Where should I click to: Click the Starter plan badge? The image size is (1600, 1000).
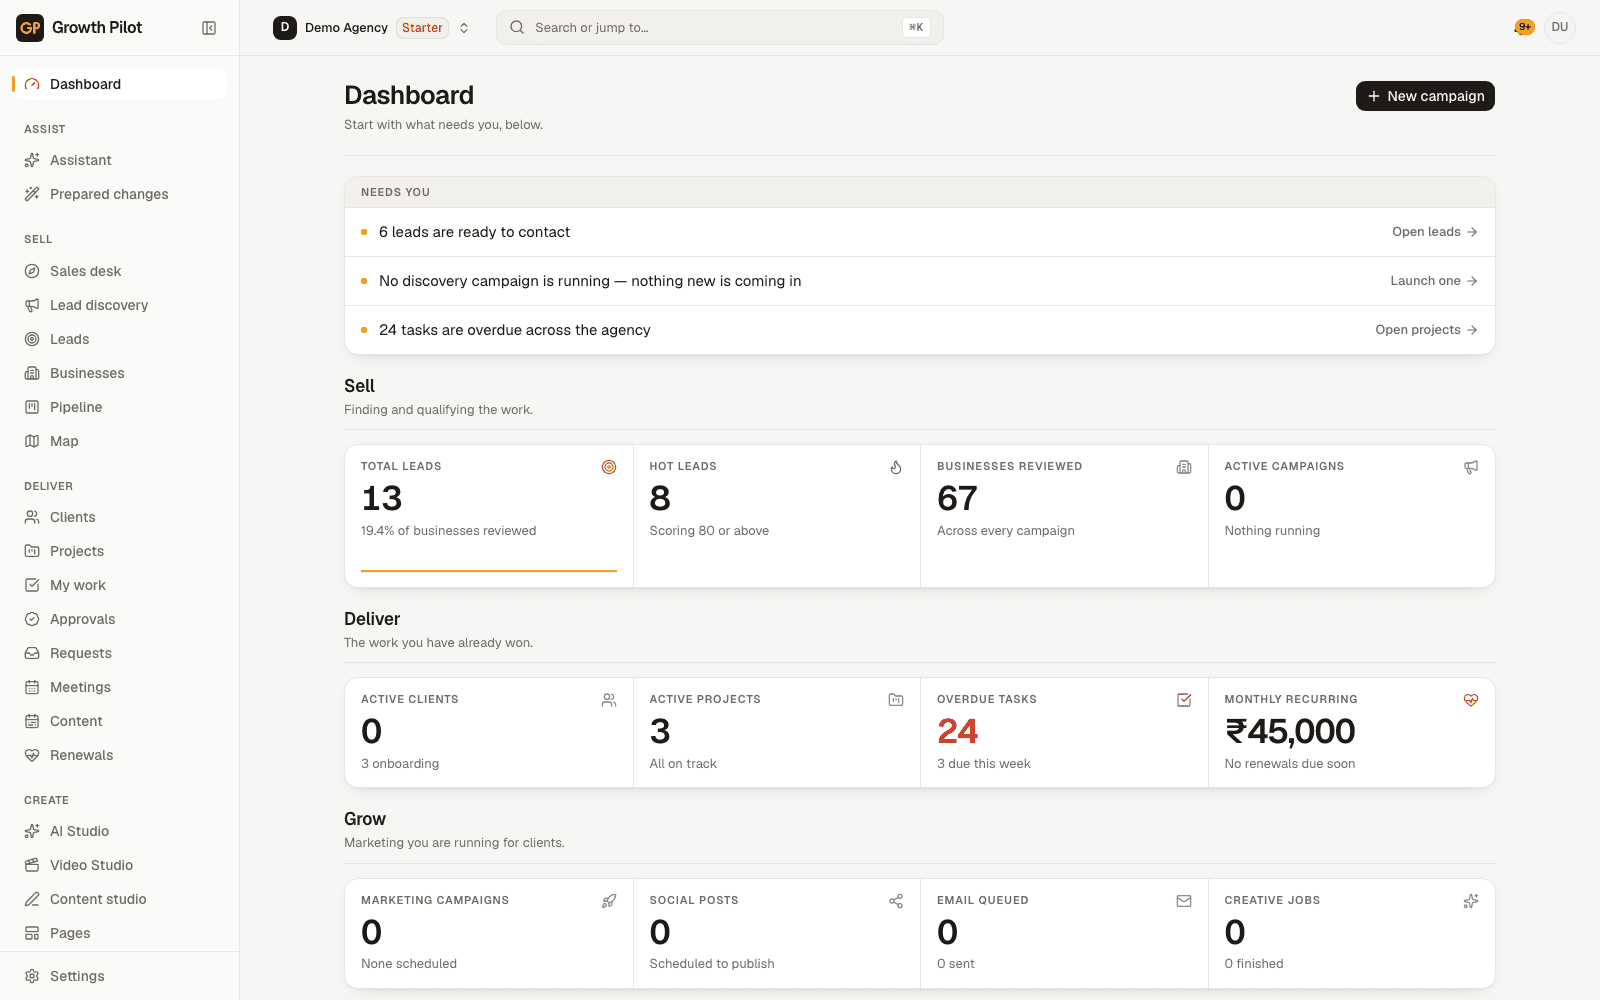(x=422, y=28)
